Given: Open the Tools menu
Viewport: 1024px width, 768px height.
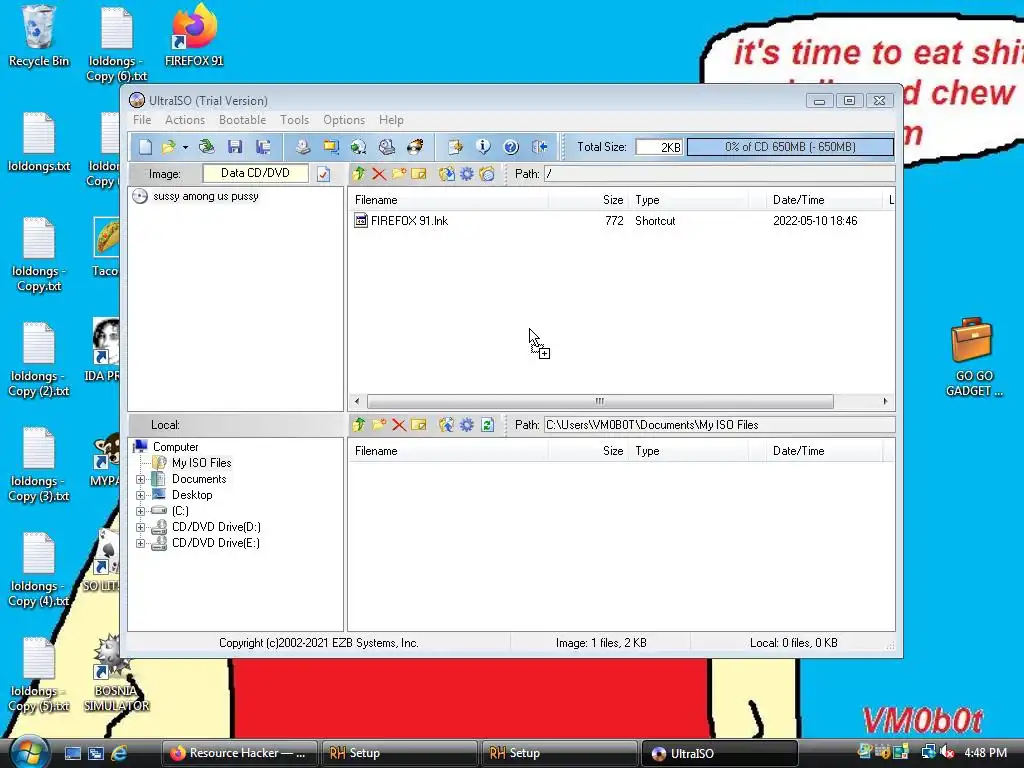Looking at the screenshot, I should (x=295, y=120).
